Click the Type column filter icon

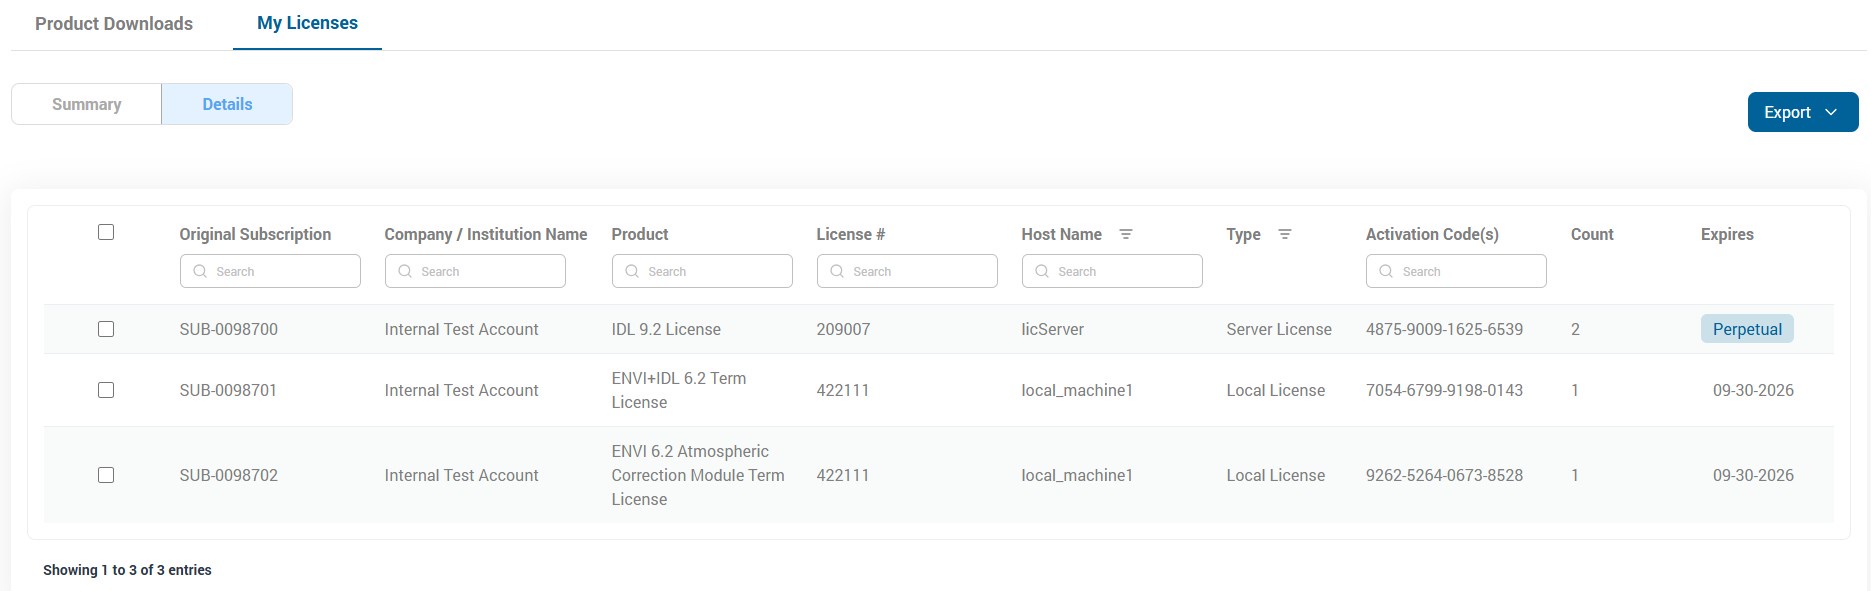coord(1285,234)
